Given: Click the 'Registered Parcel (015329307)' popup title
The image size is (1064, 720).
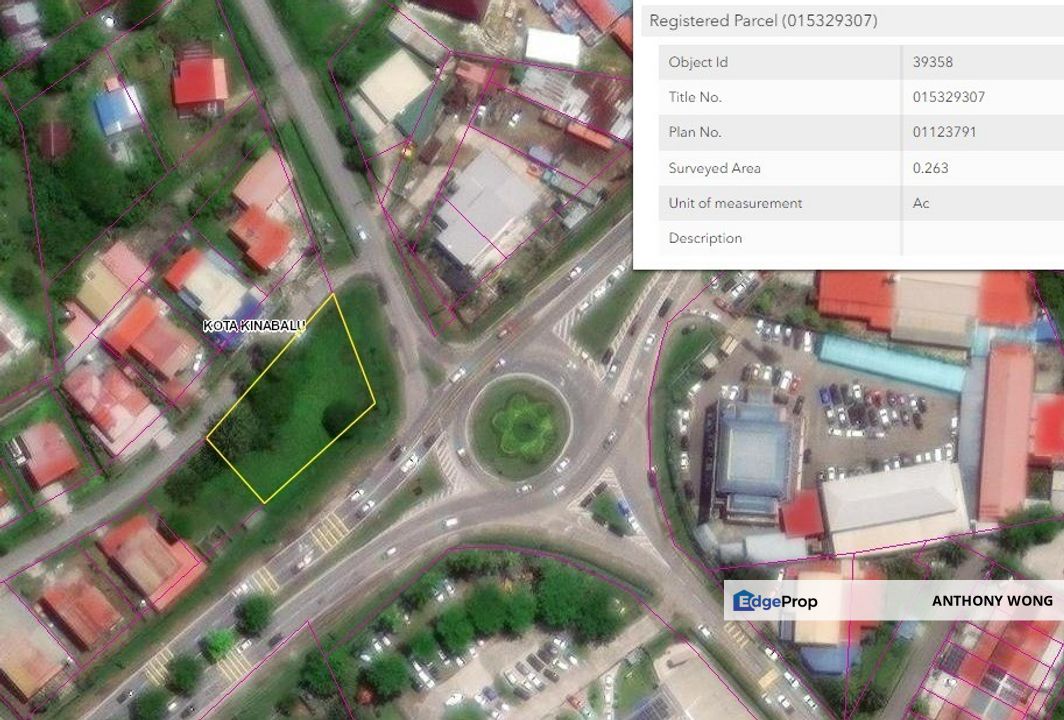Looking at the screenshot, I should tap(763, 20).
